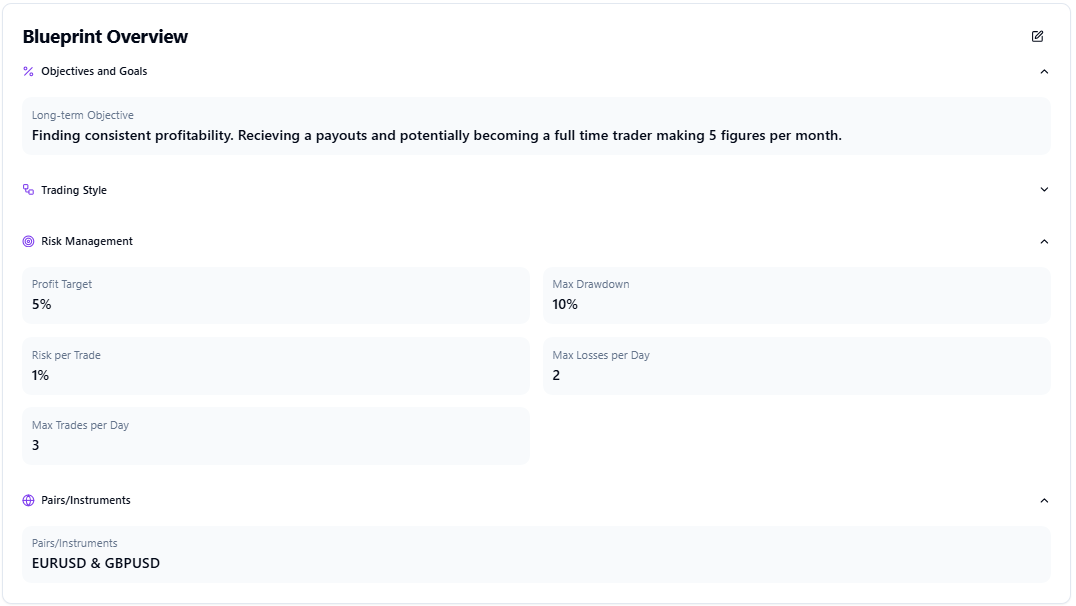The width and height of the screenshot is (1076, 606).
Task: Click the Risk Management header label
Action: tap(87, 242)
